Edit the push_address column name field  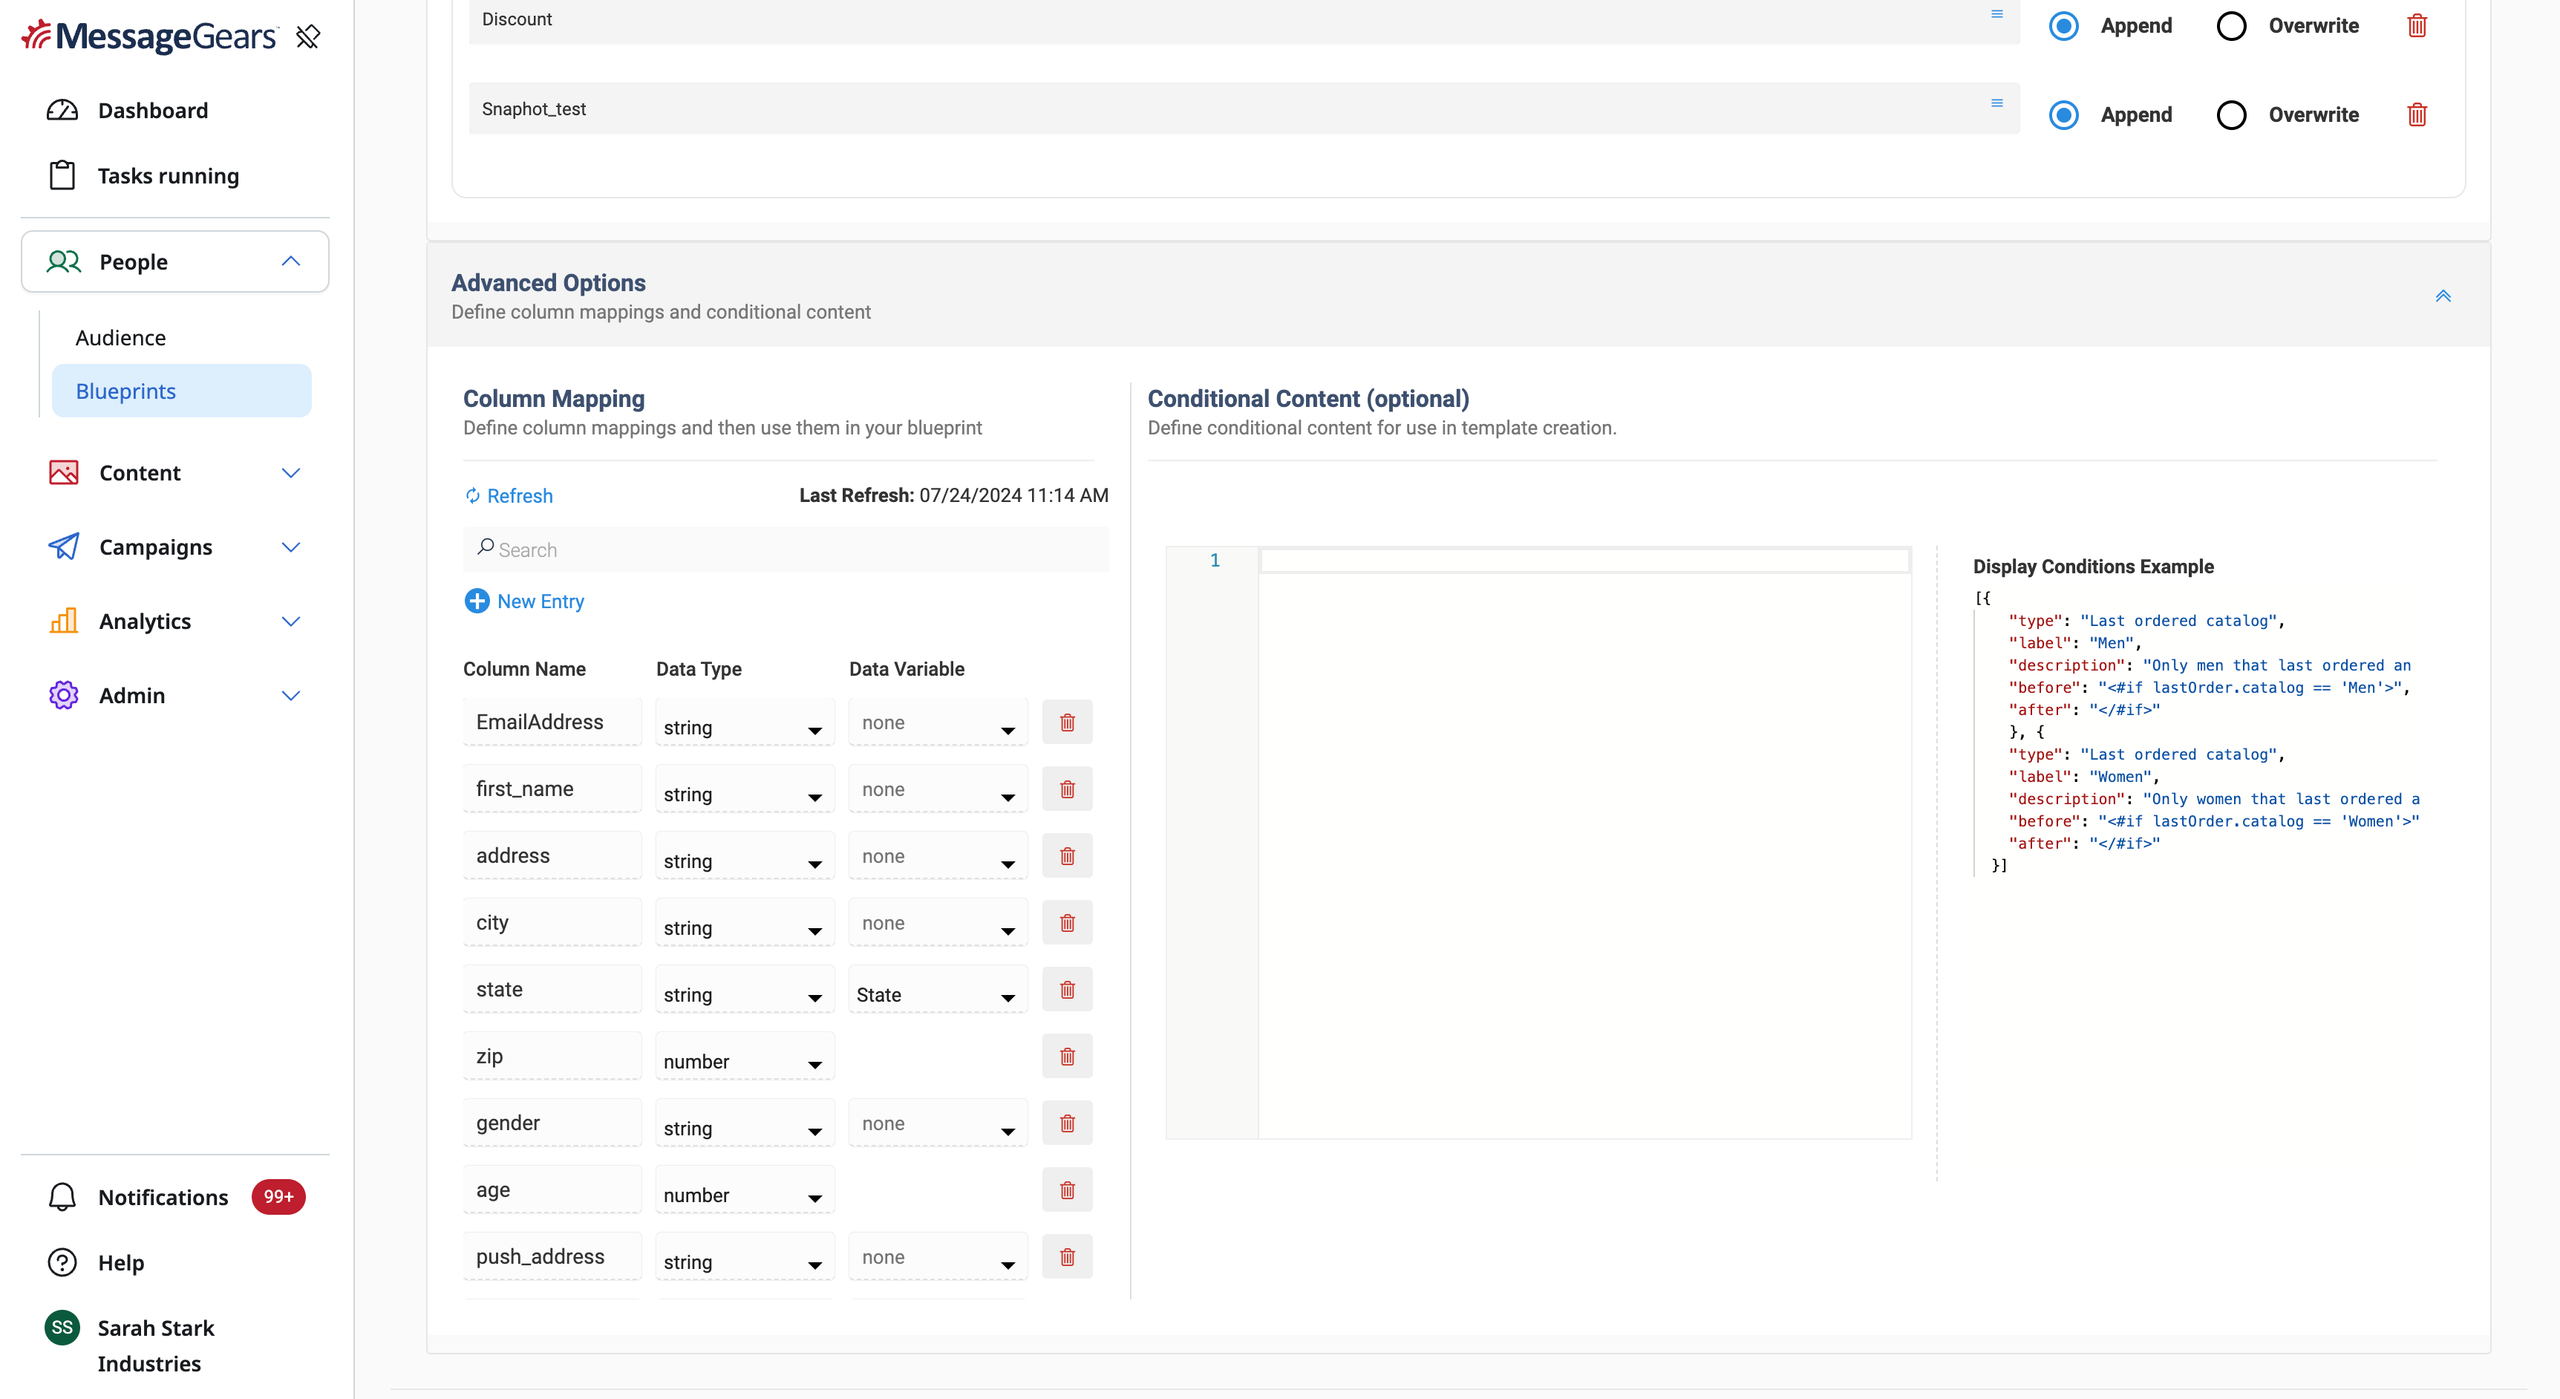pos(552,1257)
